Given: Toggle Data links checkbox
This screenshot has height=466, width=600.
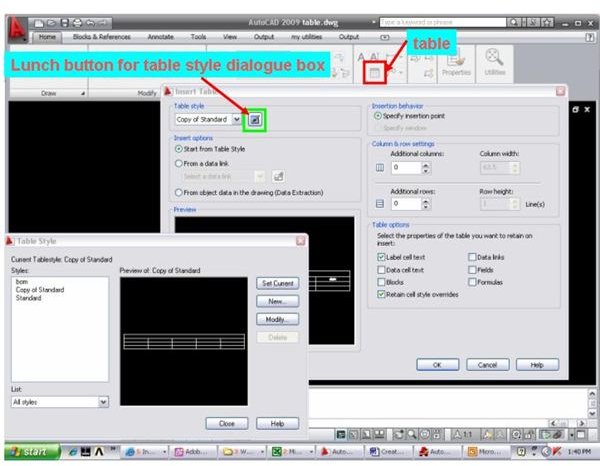Looking at the screenshot, I should (472, 257).
